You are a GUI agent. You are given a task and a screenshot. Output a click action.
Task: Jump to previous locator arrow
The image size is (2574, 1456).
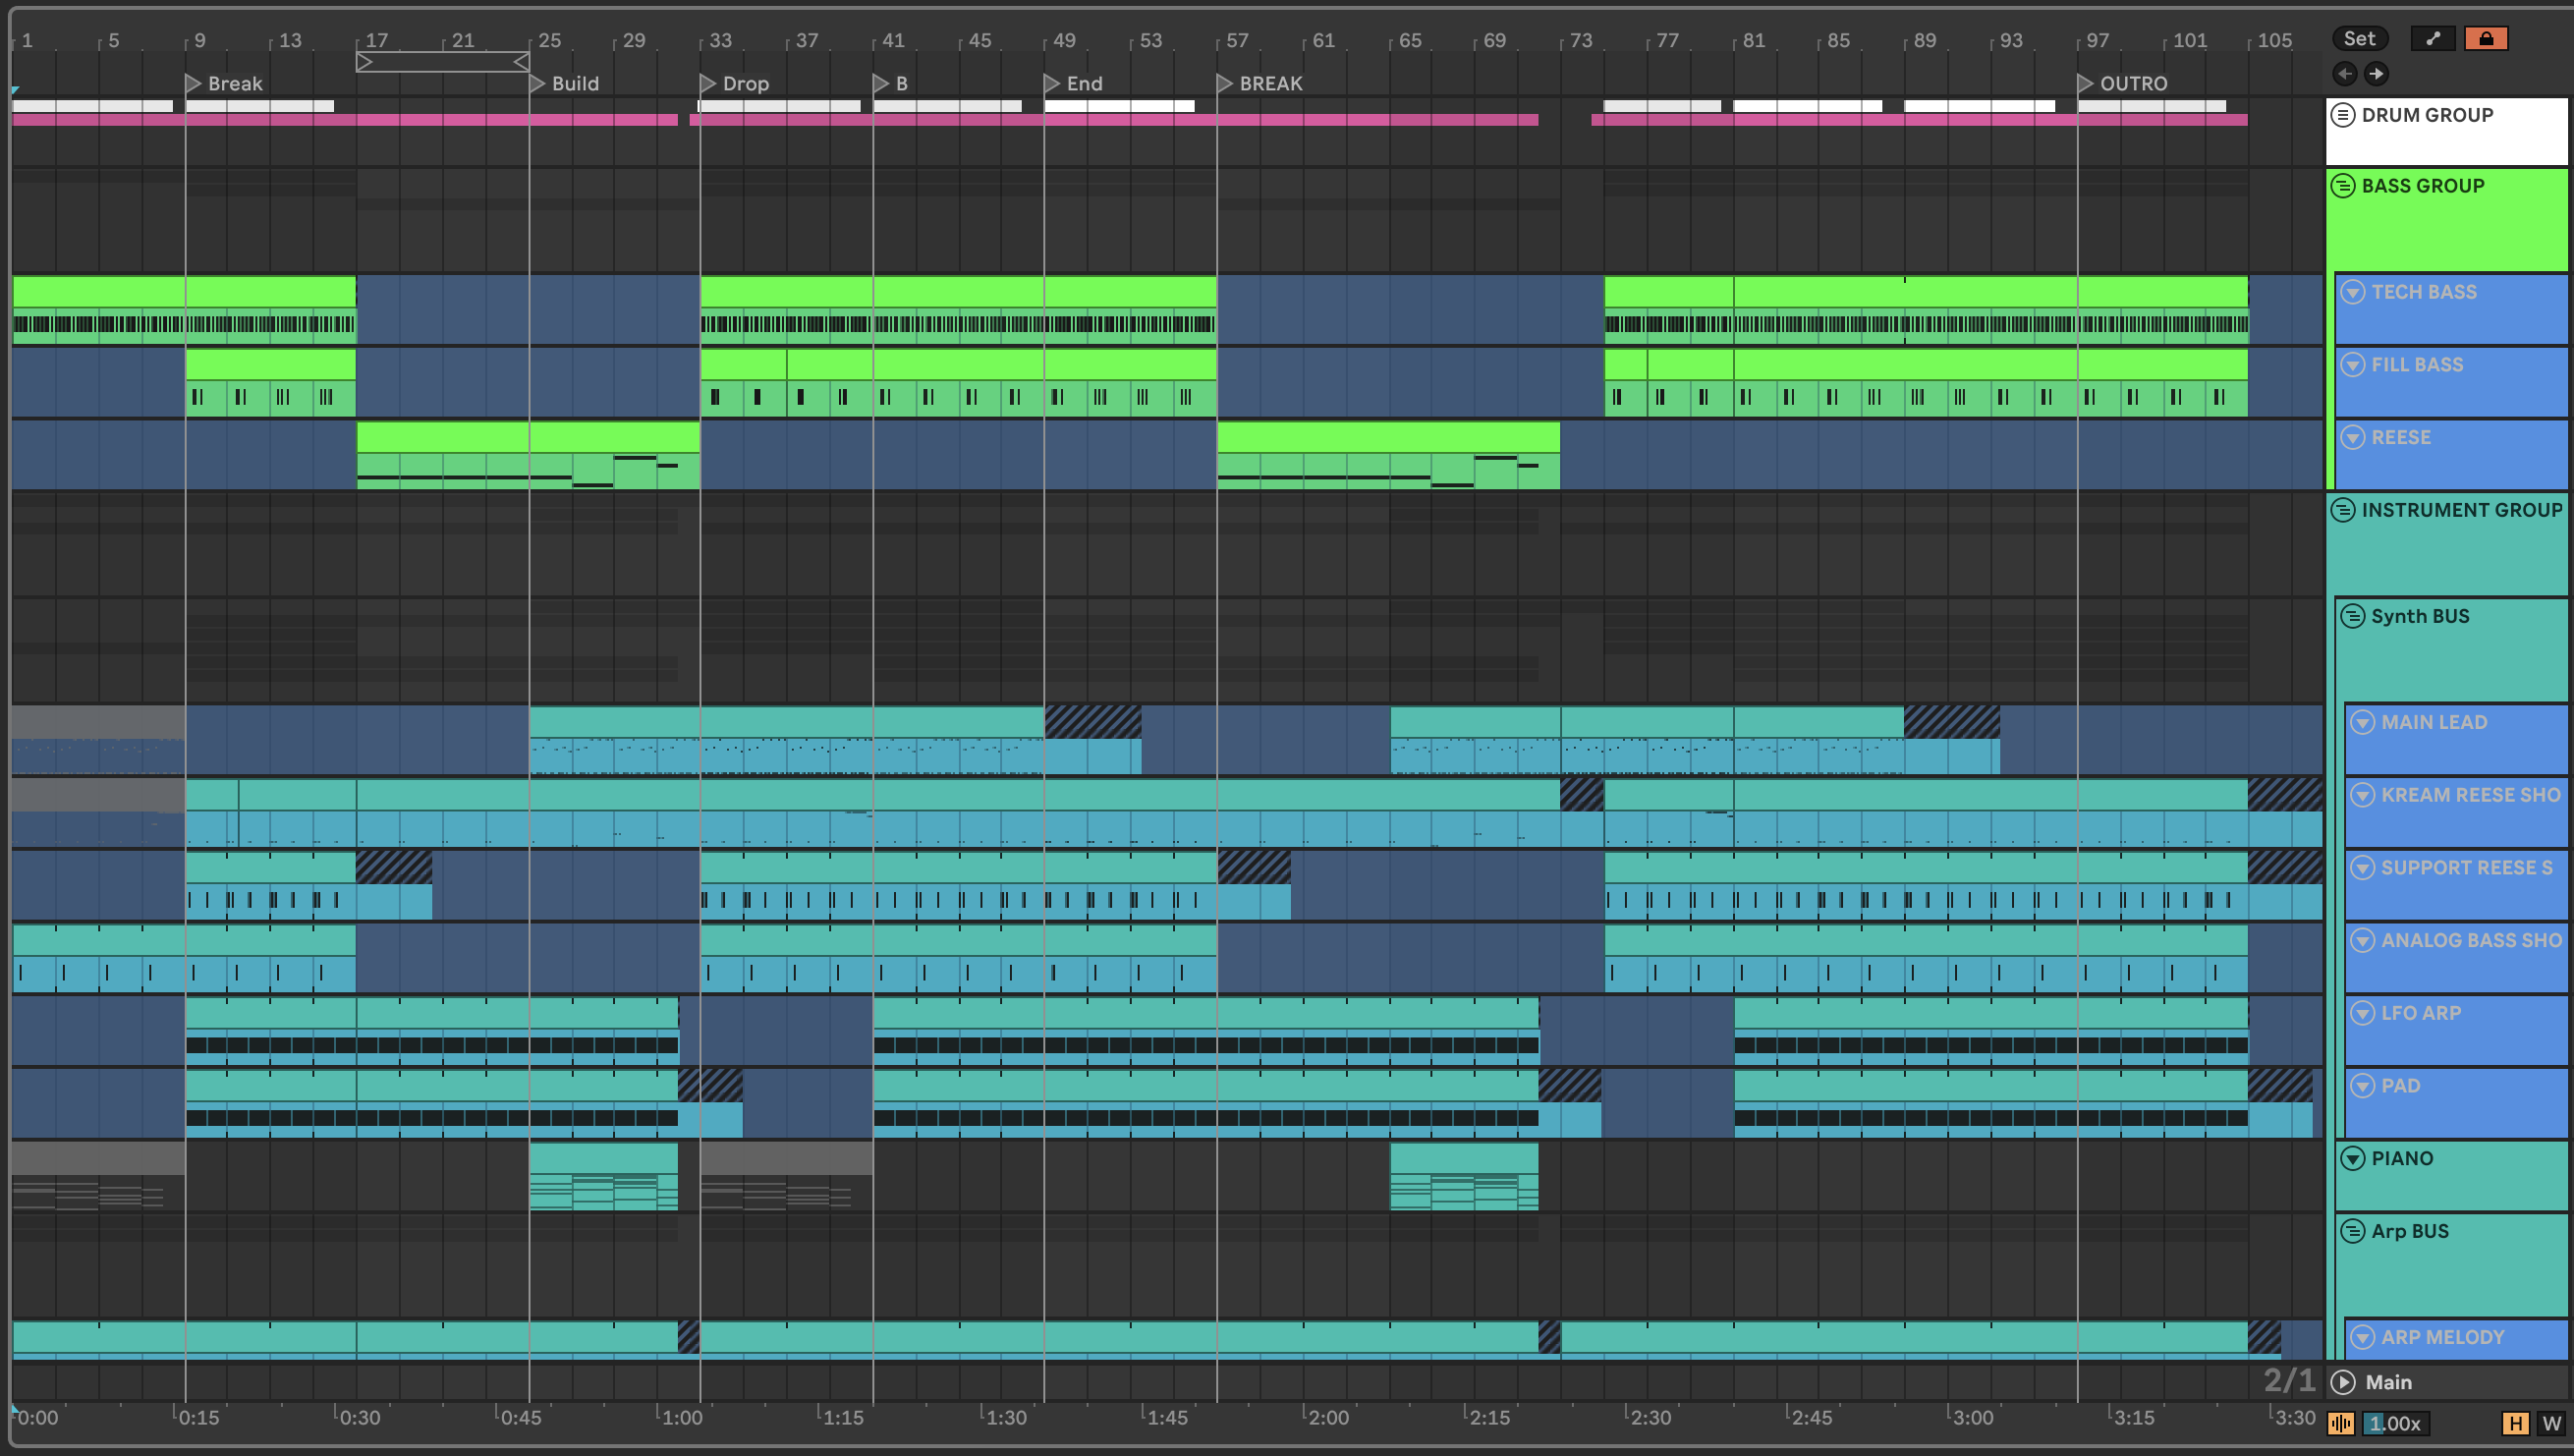[x=2344, y=73]
